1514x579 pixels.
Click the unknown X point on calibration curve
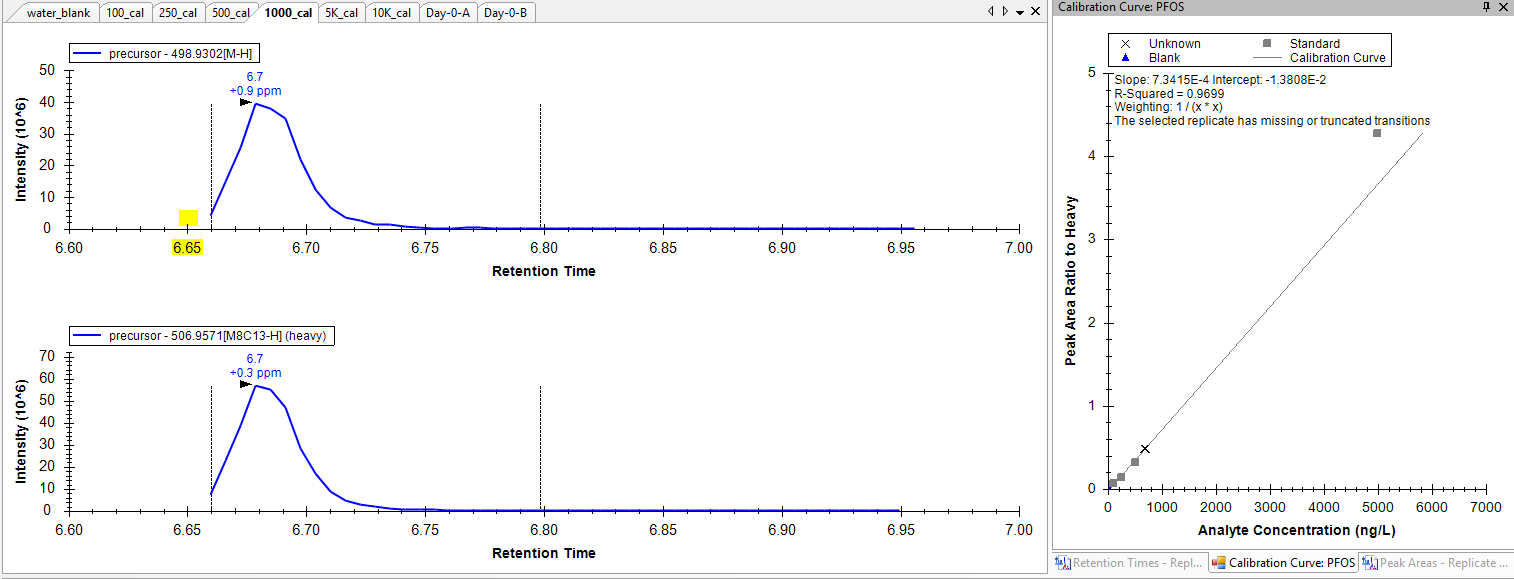click(x=1144, y=449)
